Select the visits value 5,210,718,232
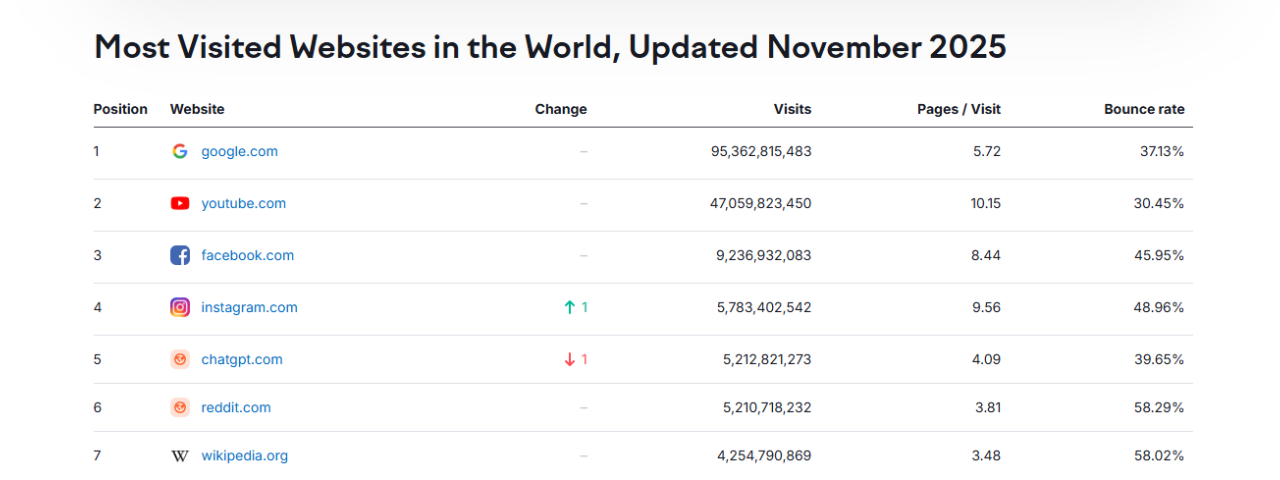1280x480 pixels. [767, 407]
